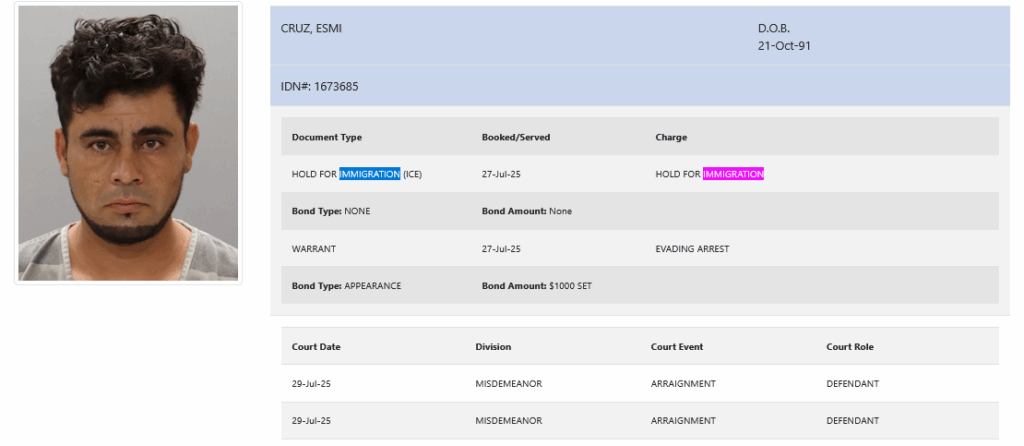Click the blue-highlighted IMMIGRATION word

click(x=370, y=174)
